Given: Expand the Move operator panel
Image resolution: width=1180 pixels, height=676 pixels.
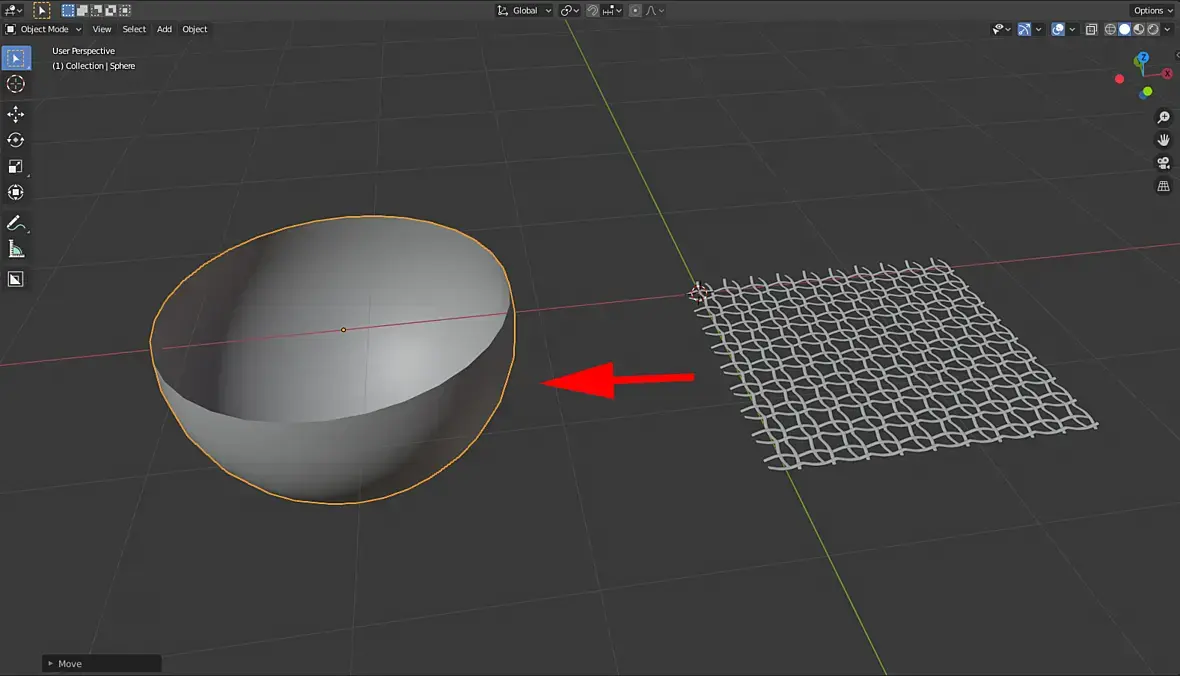Looking at the screenshot, I should tap(102, 663).
